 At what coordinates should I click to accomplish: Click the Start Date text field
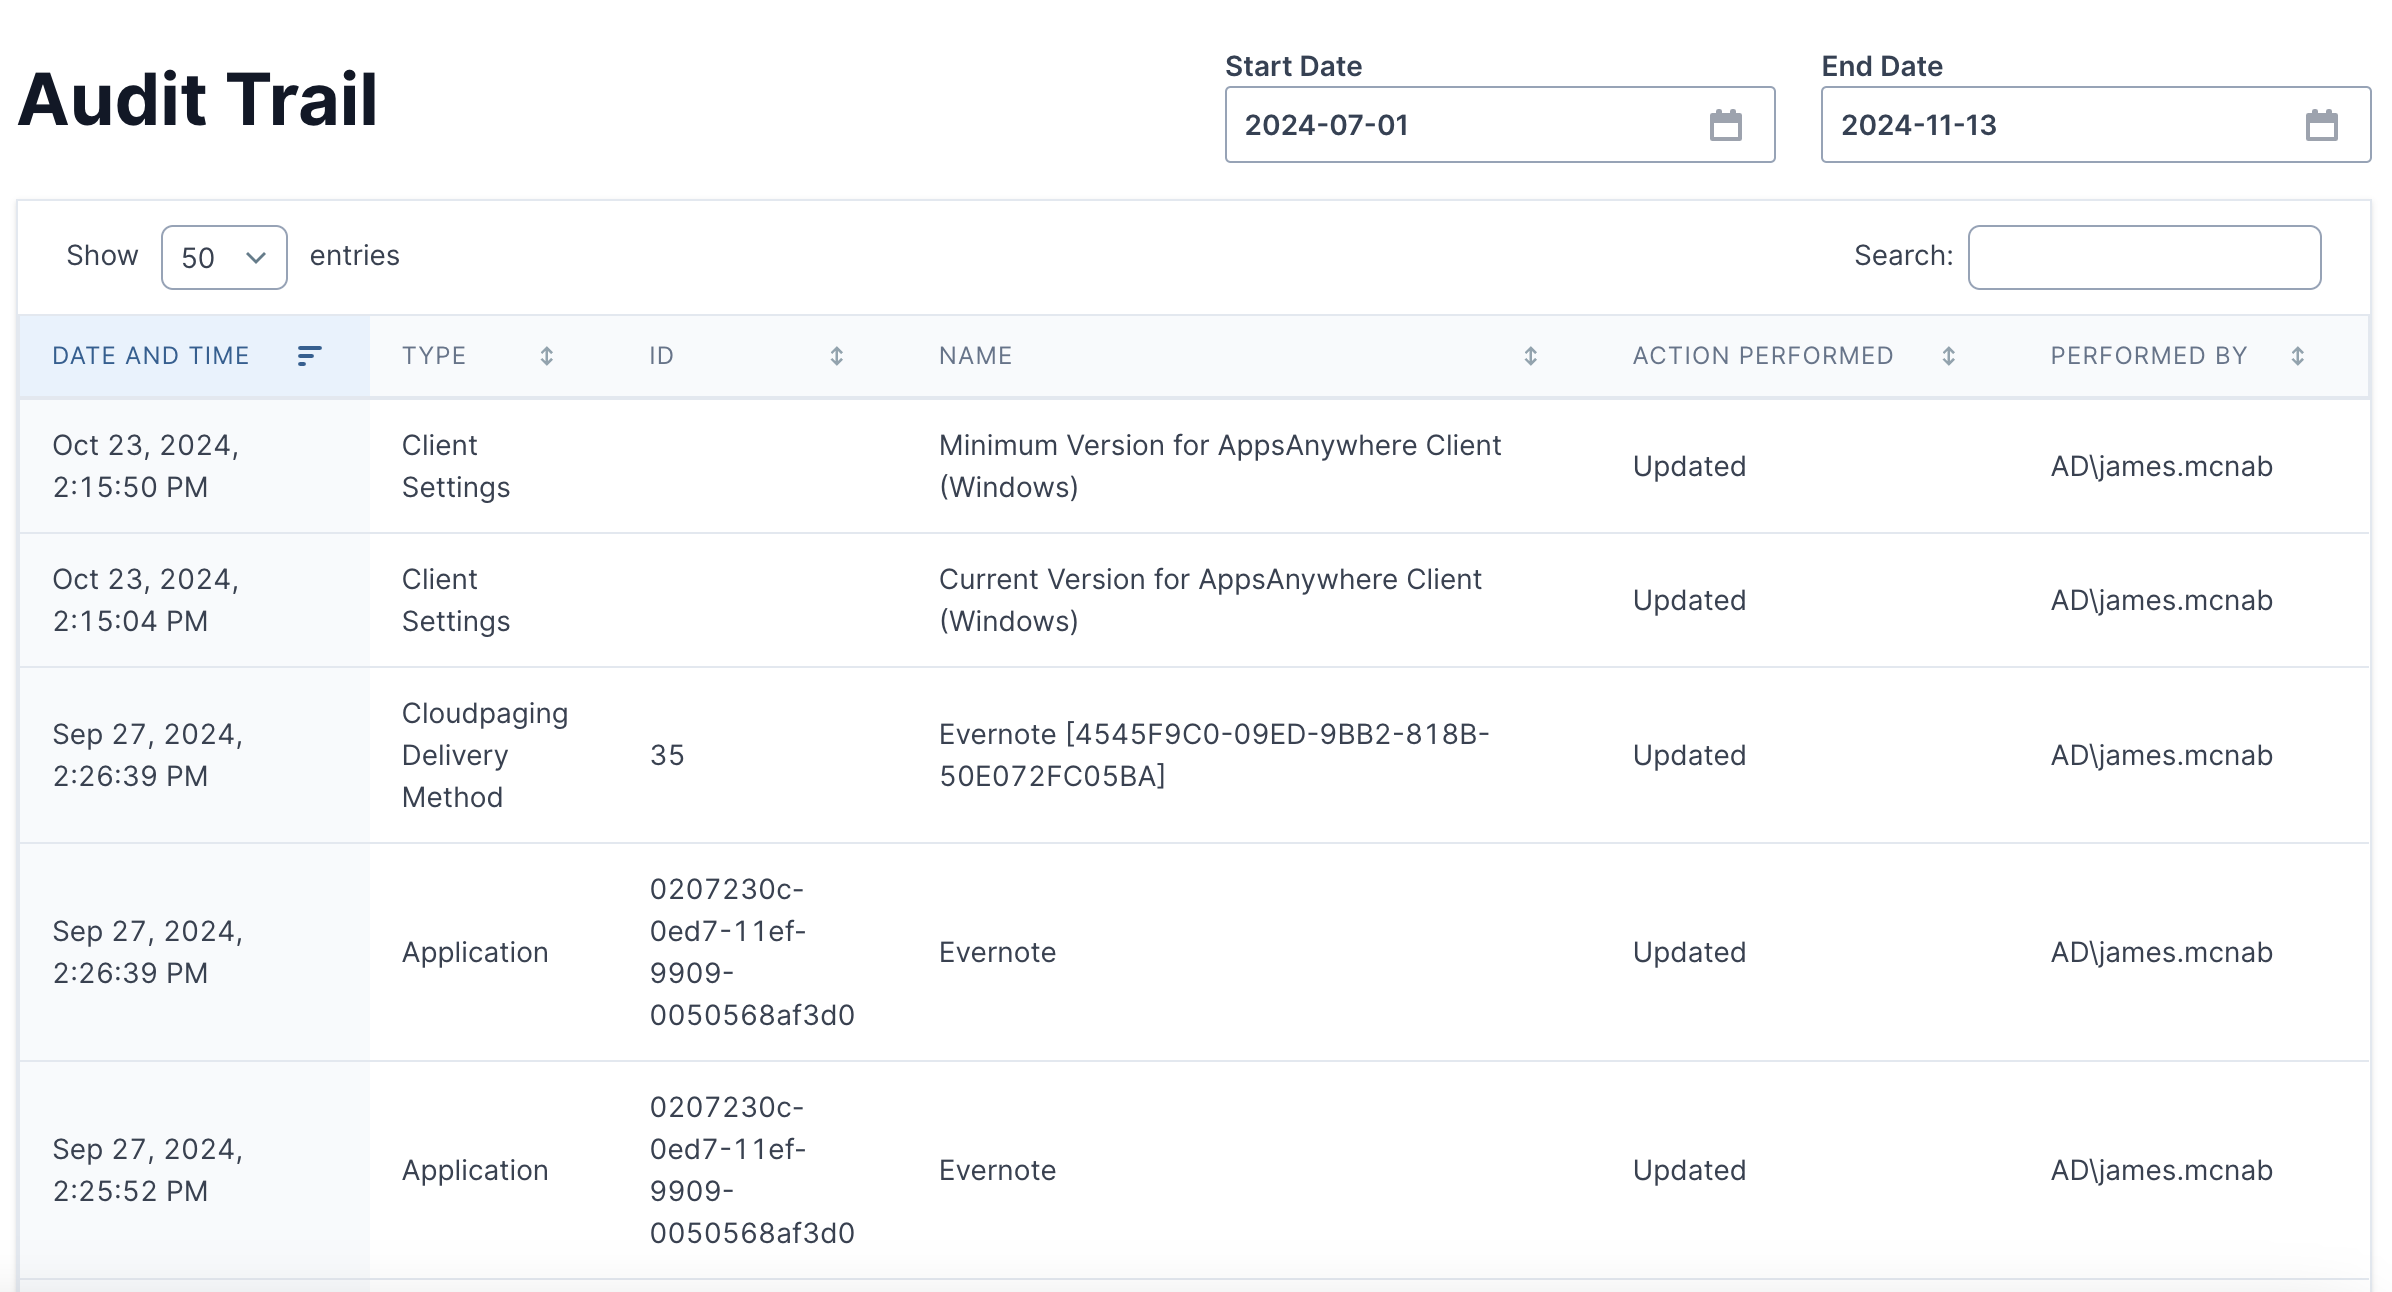(1460, 125)
